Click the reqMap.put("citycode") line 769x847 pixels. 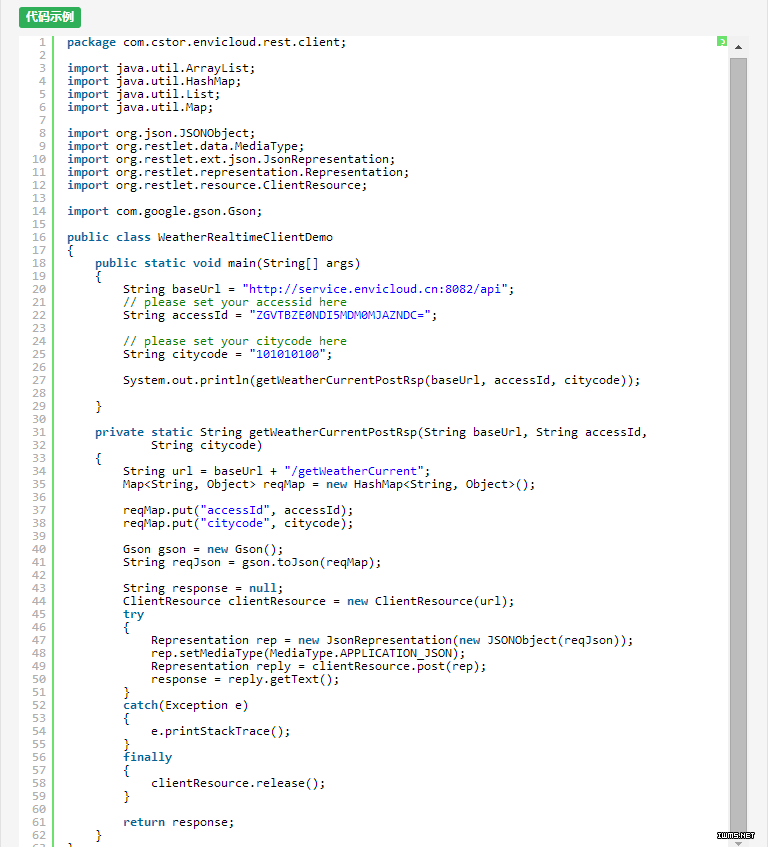pos(238,522)
